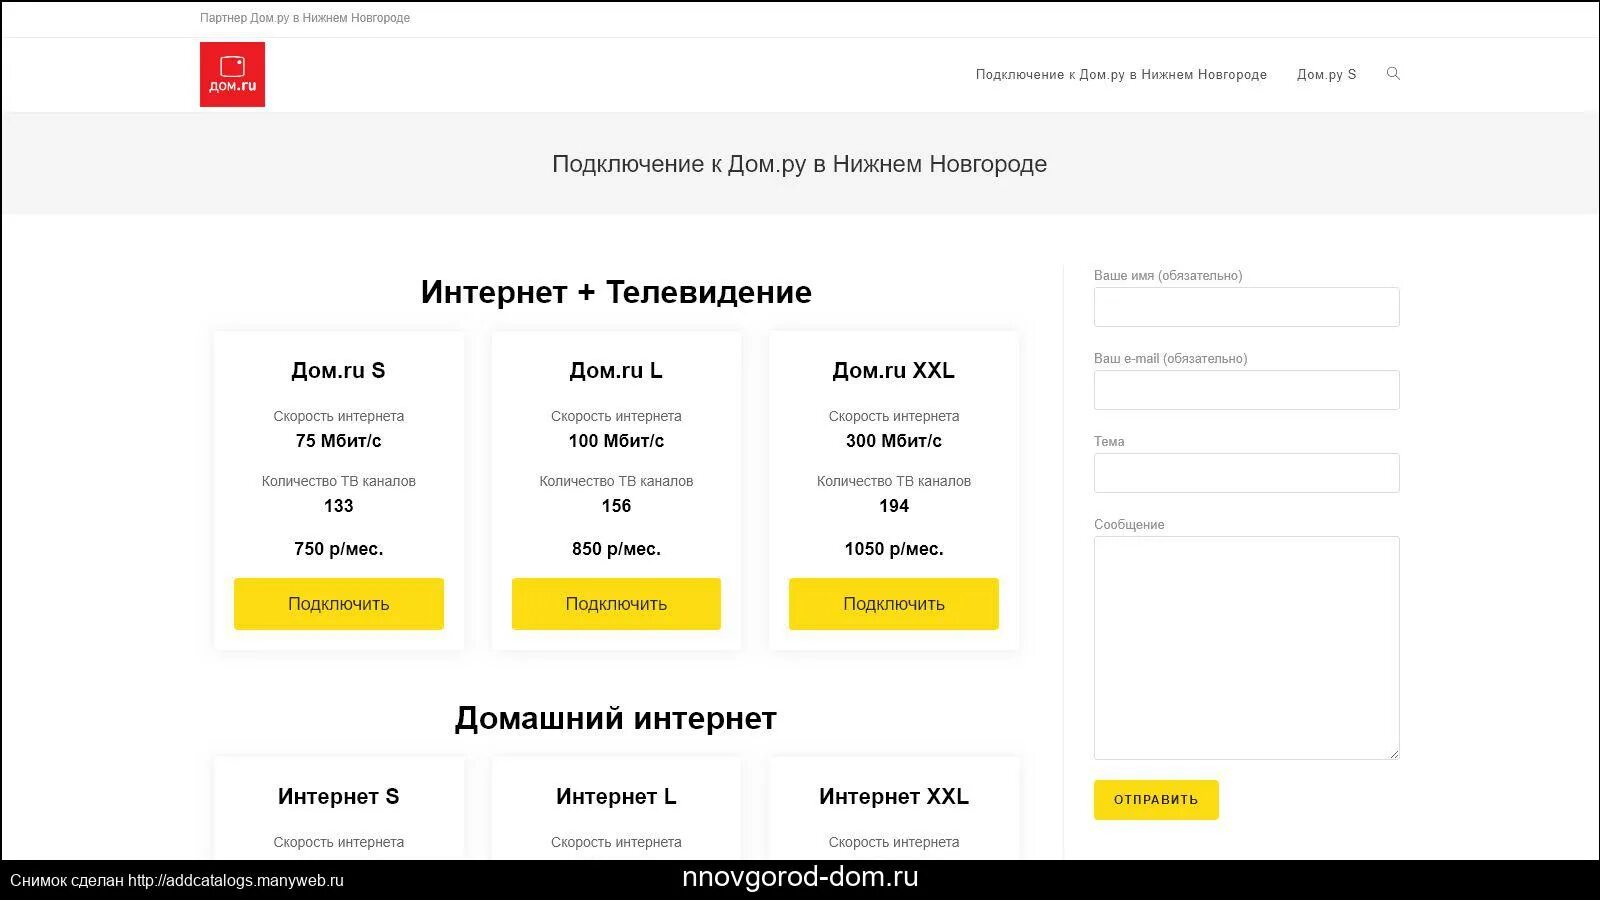Image resolution: width=1600 pixels, height=900 pixels.
Task: Click the '75 Мбит/с' speed value
Action: [x=338, y=441]
